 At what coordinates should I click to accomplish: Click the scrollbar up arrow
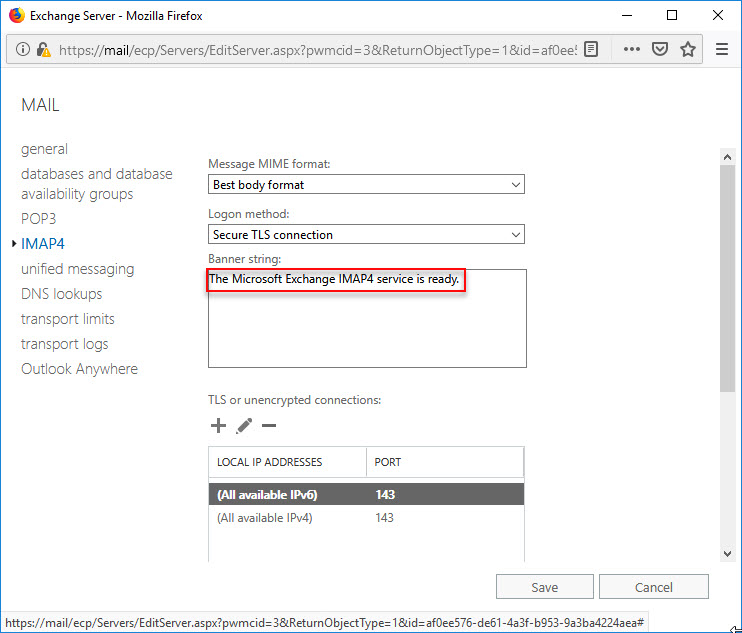[727, 157]
